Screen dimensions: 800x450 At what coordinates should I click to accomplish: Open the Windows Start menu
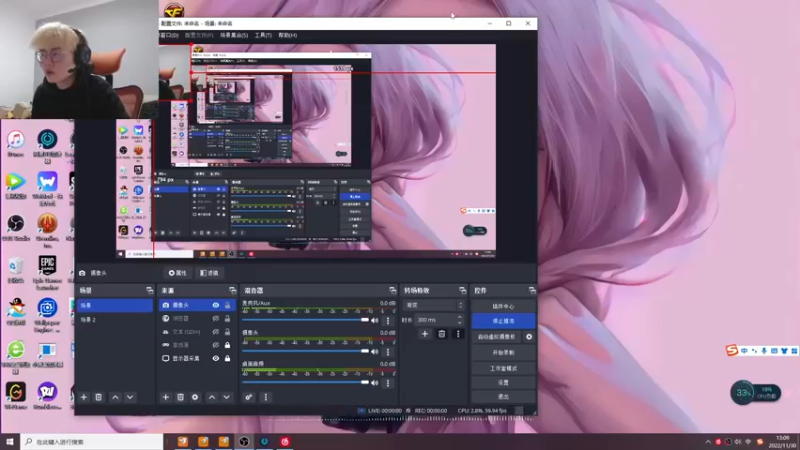coord(10,442)
